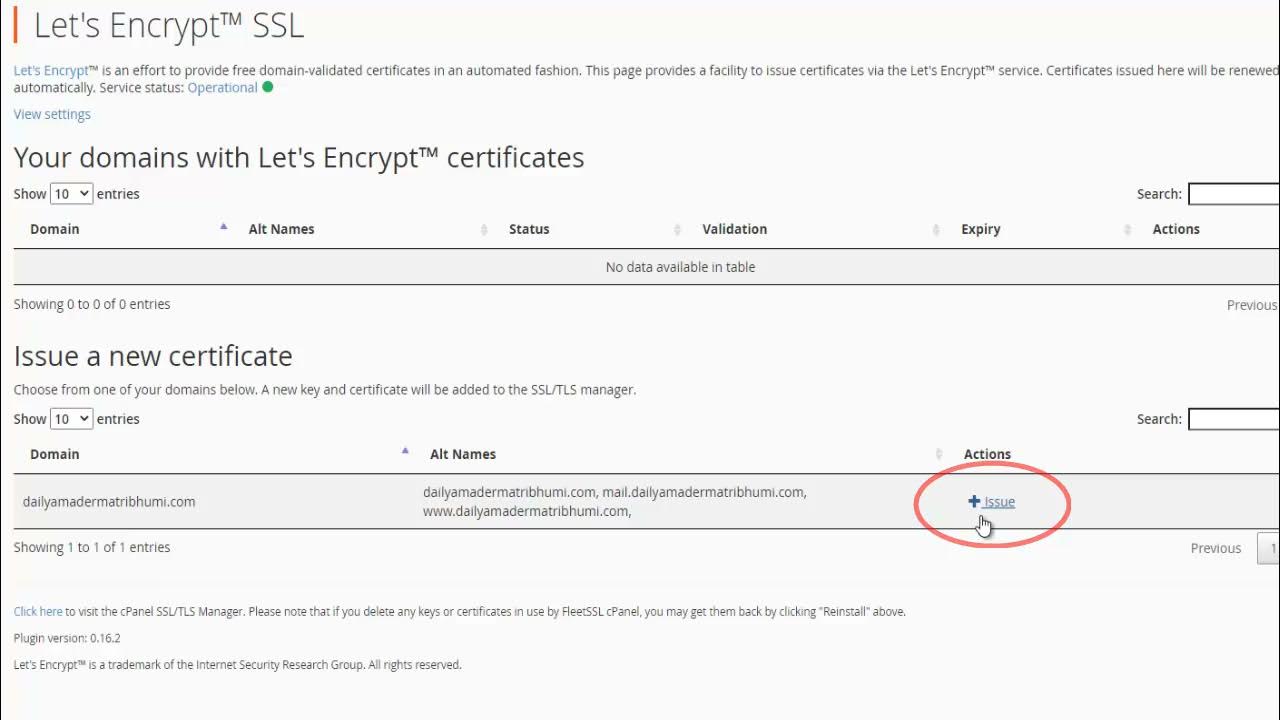Sort certificates by Expiry column

pos(1127,229)
